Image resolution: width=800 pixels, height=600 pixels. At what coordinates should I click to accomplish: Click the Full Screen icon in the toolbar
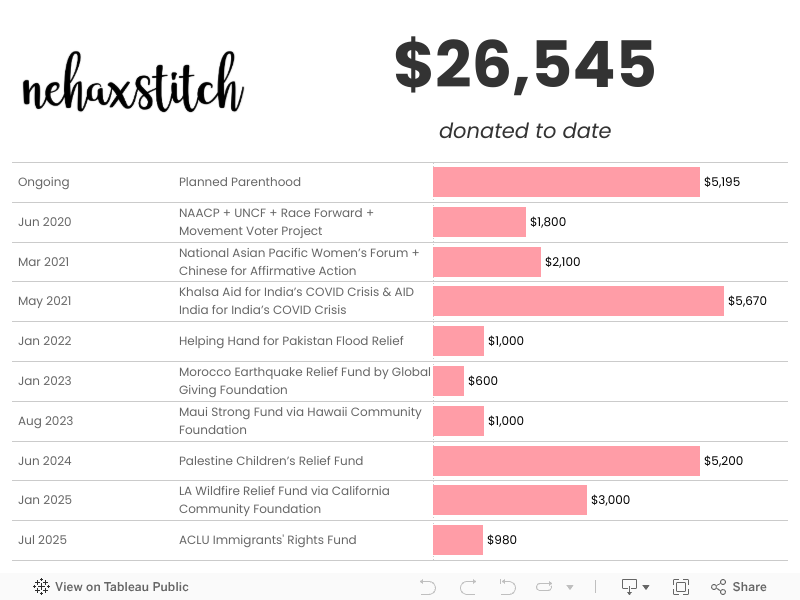(681, 587)
